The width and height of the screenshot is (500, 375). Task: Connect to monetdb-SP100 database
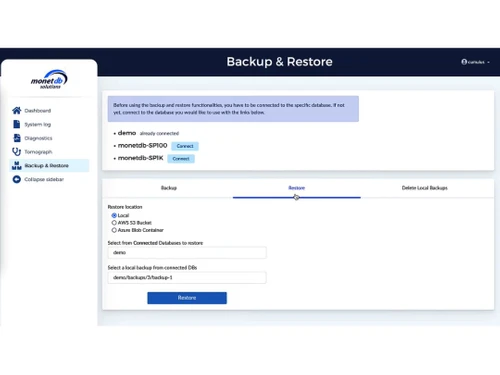[x=185, y=146]
